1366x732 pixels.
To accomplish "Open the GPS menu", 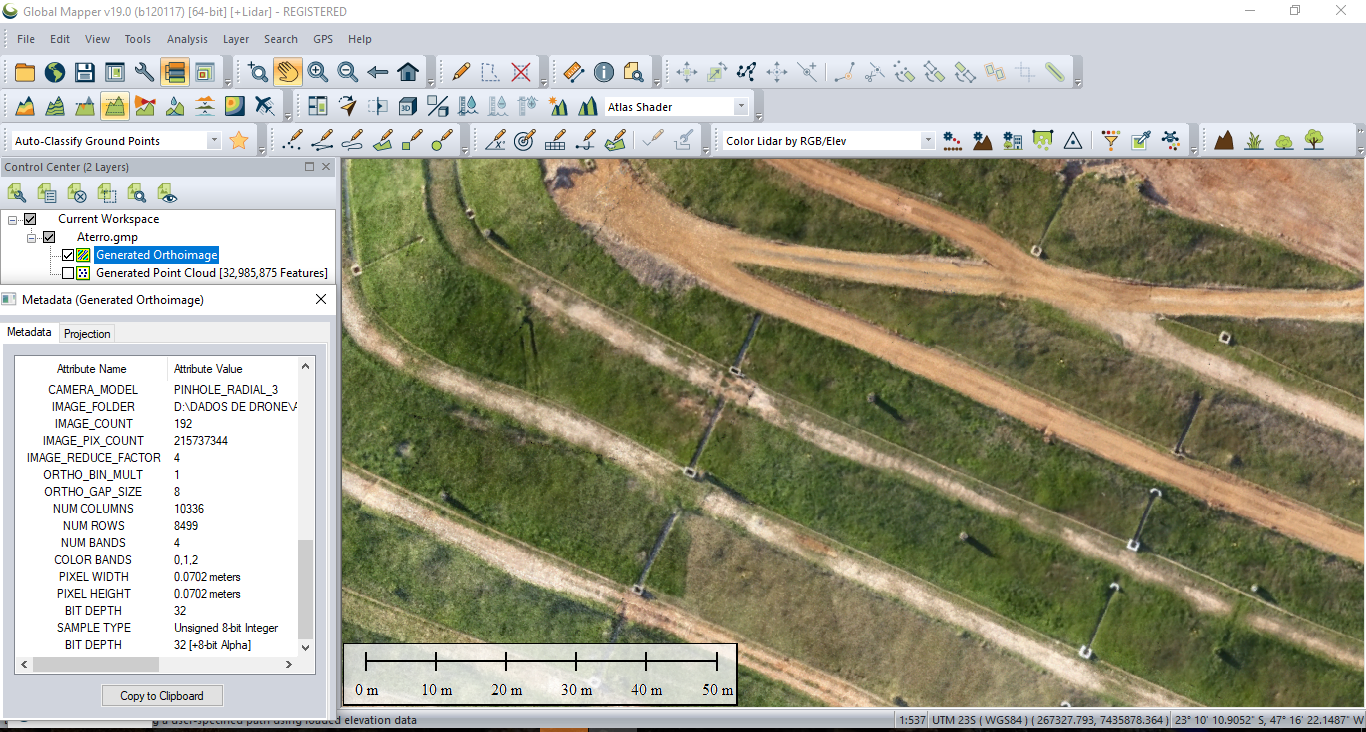I will click(323, 39).
